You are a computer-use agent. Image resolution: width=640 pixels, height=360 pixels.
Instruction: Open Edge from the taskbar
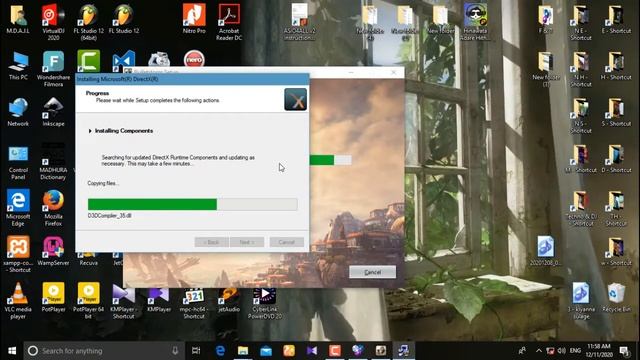tap(220, 351)
